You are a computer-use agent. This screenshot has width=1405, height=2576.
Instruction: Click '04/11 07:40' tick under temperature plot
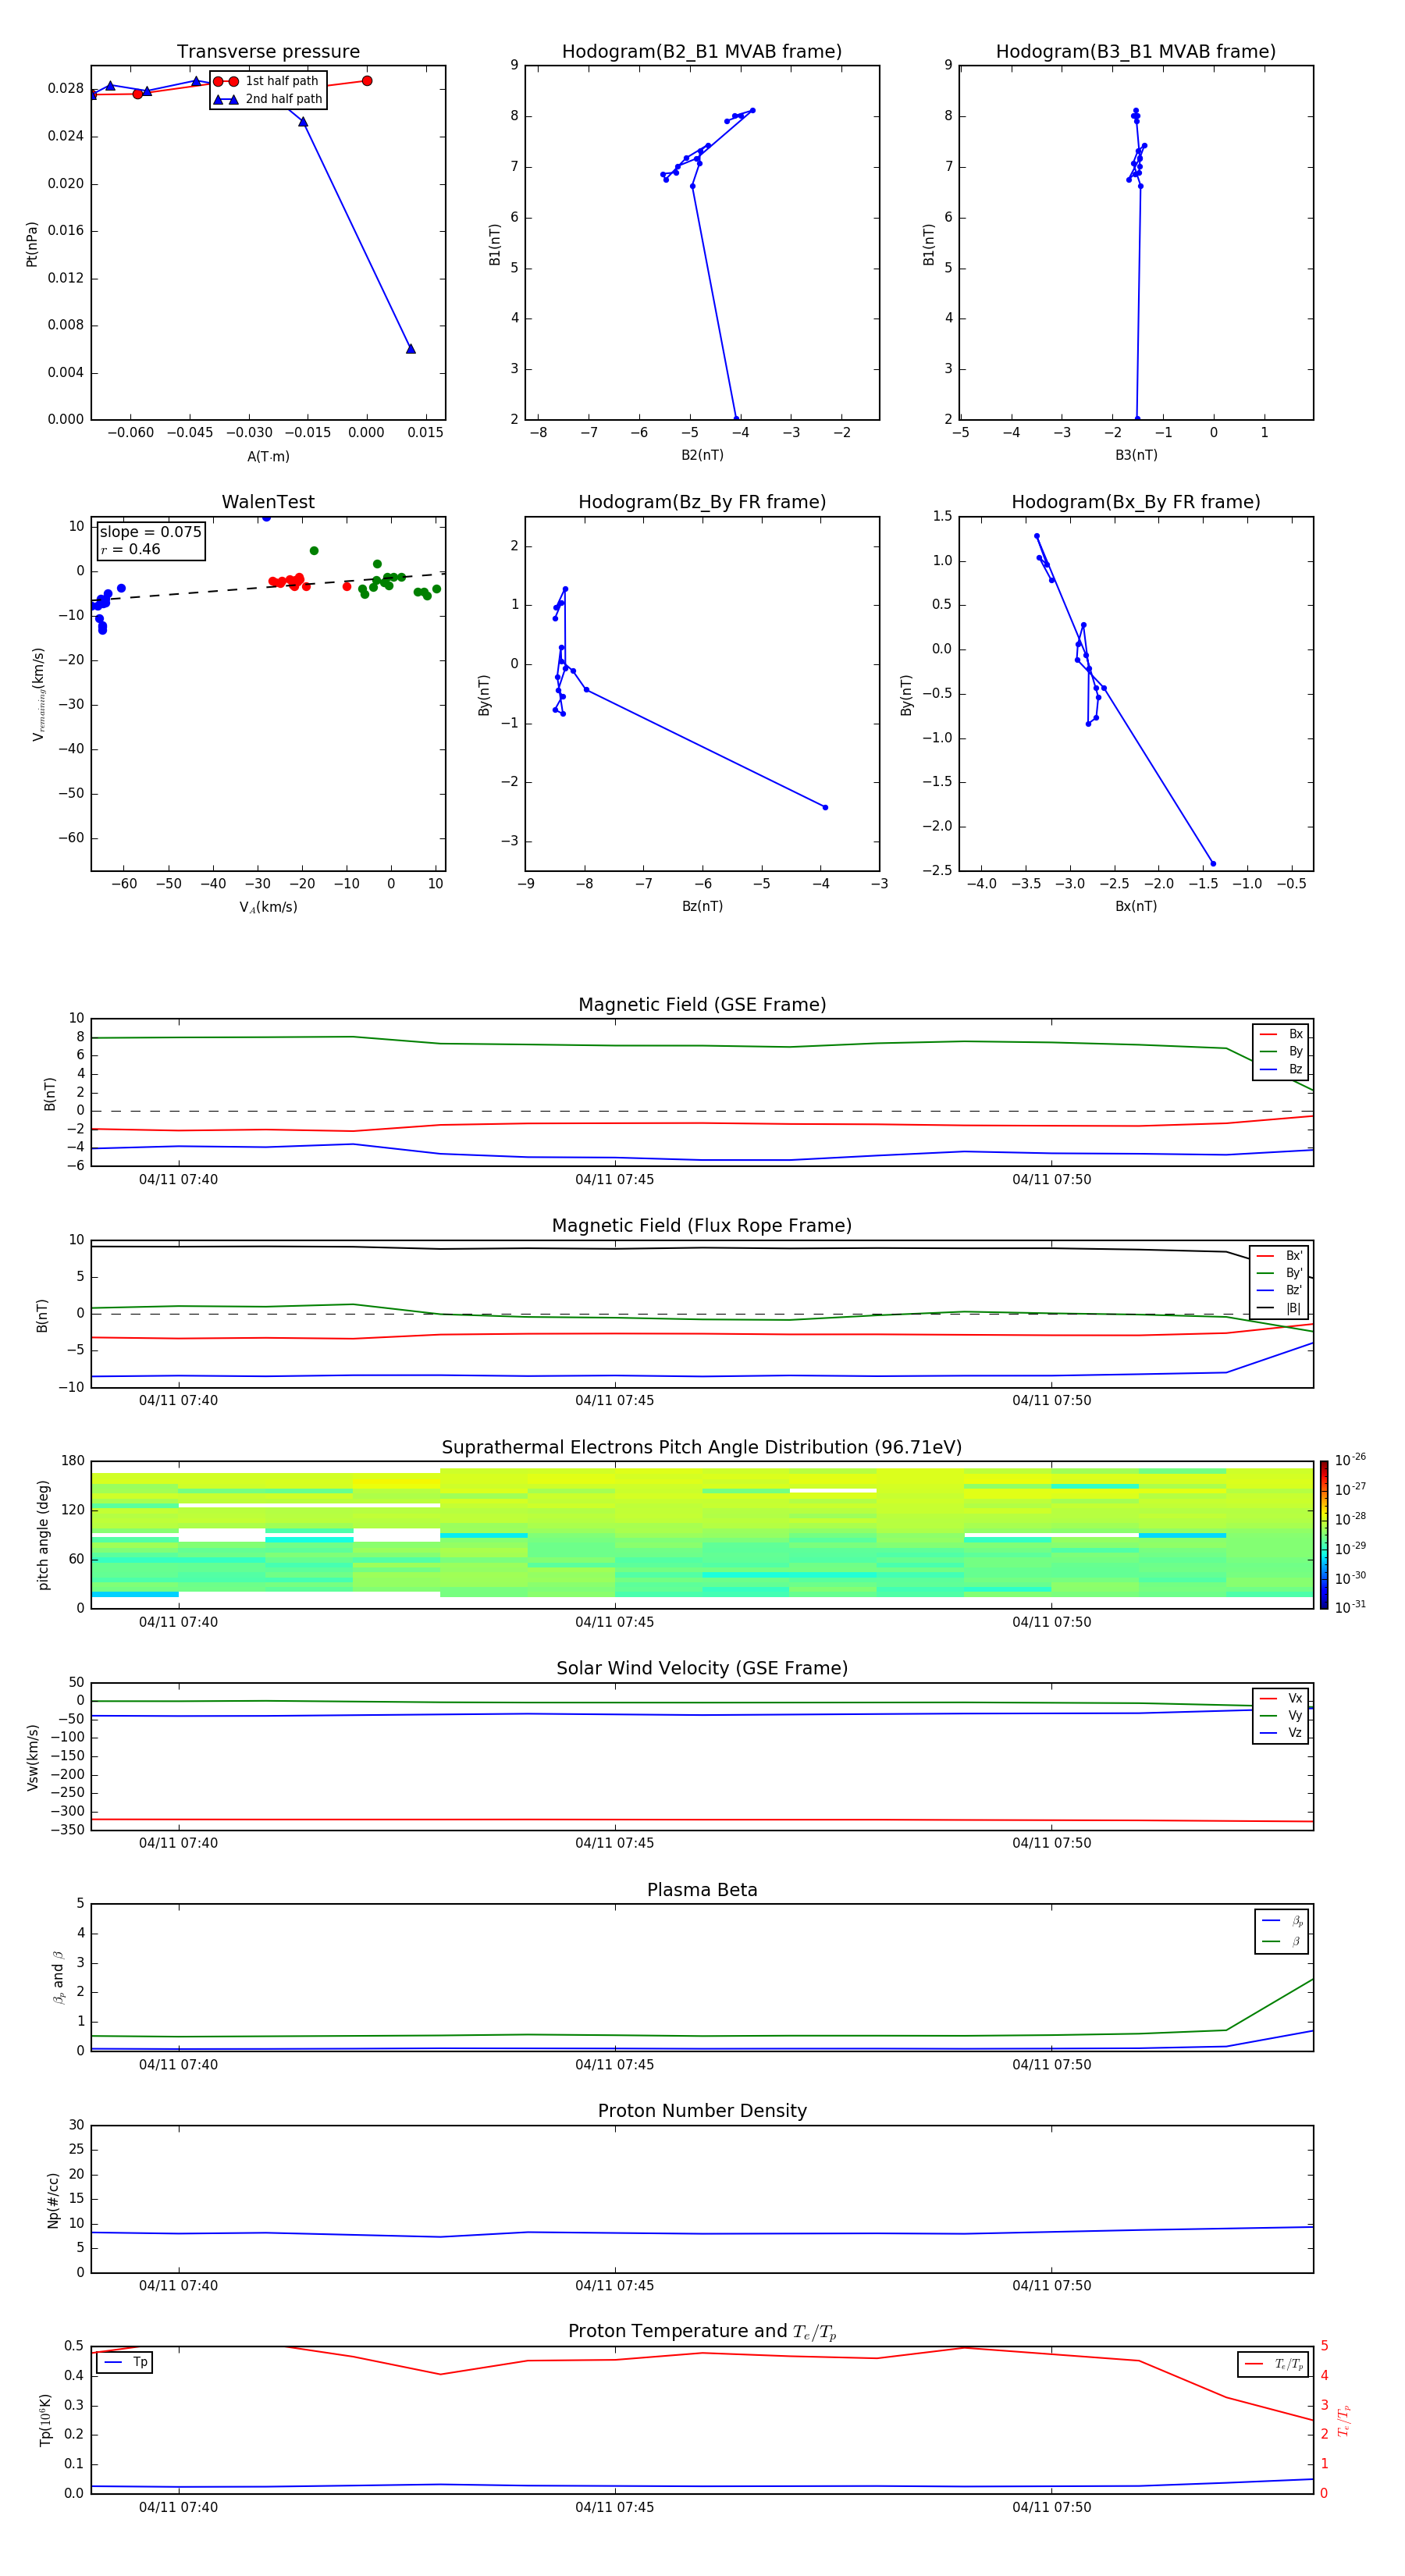(x=178, y=2507)
